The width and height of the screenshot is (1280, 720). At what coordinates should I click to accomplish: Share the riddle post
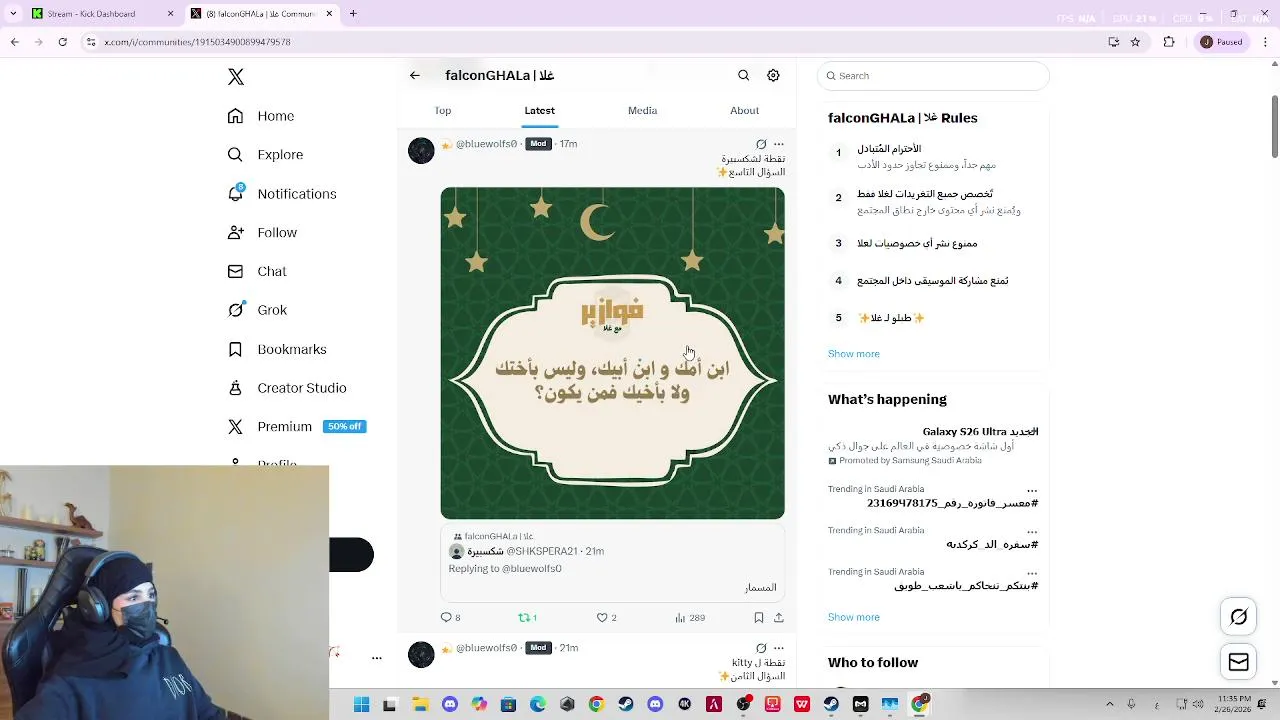(779, 618)
